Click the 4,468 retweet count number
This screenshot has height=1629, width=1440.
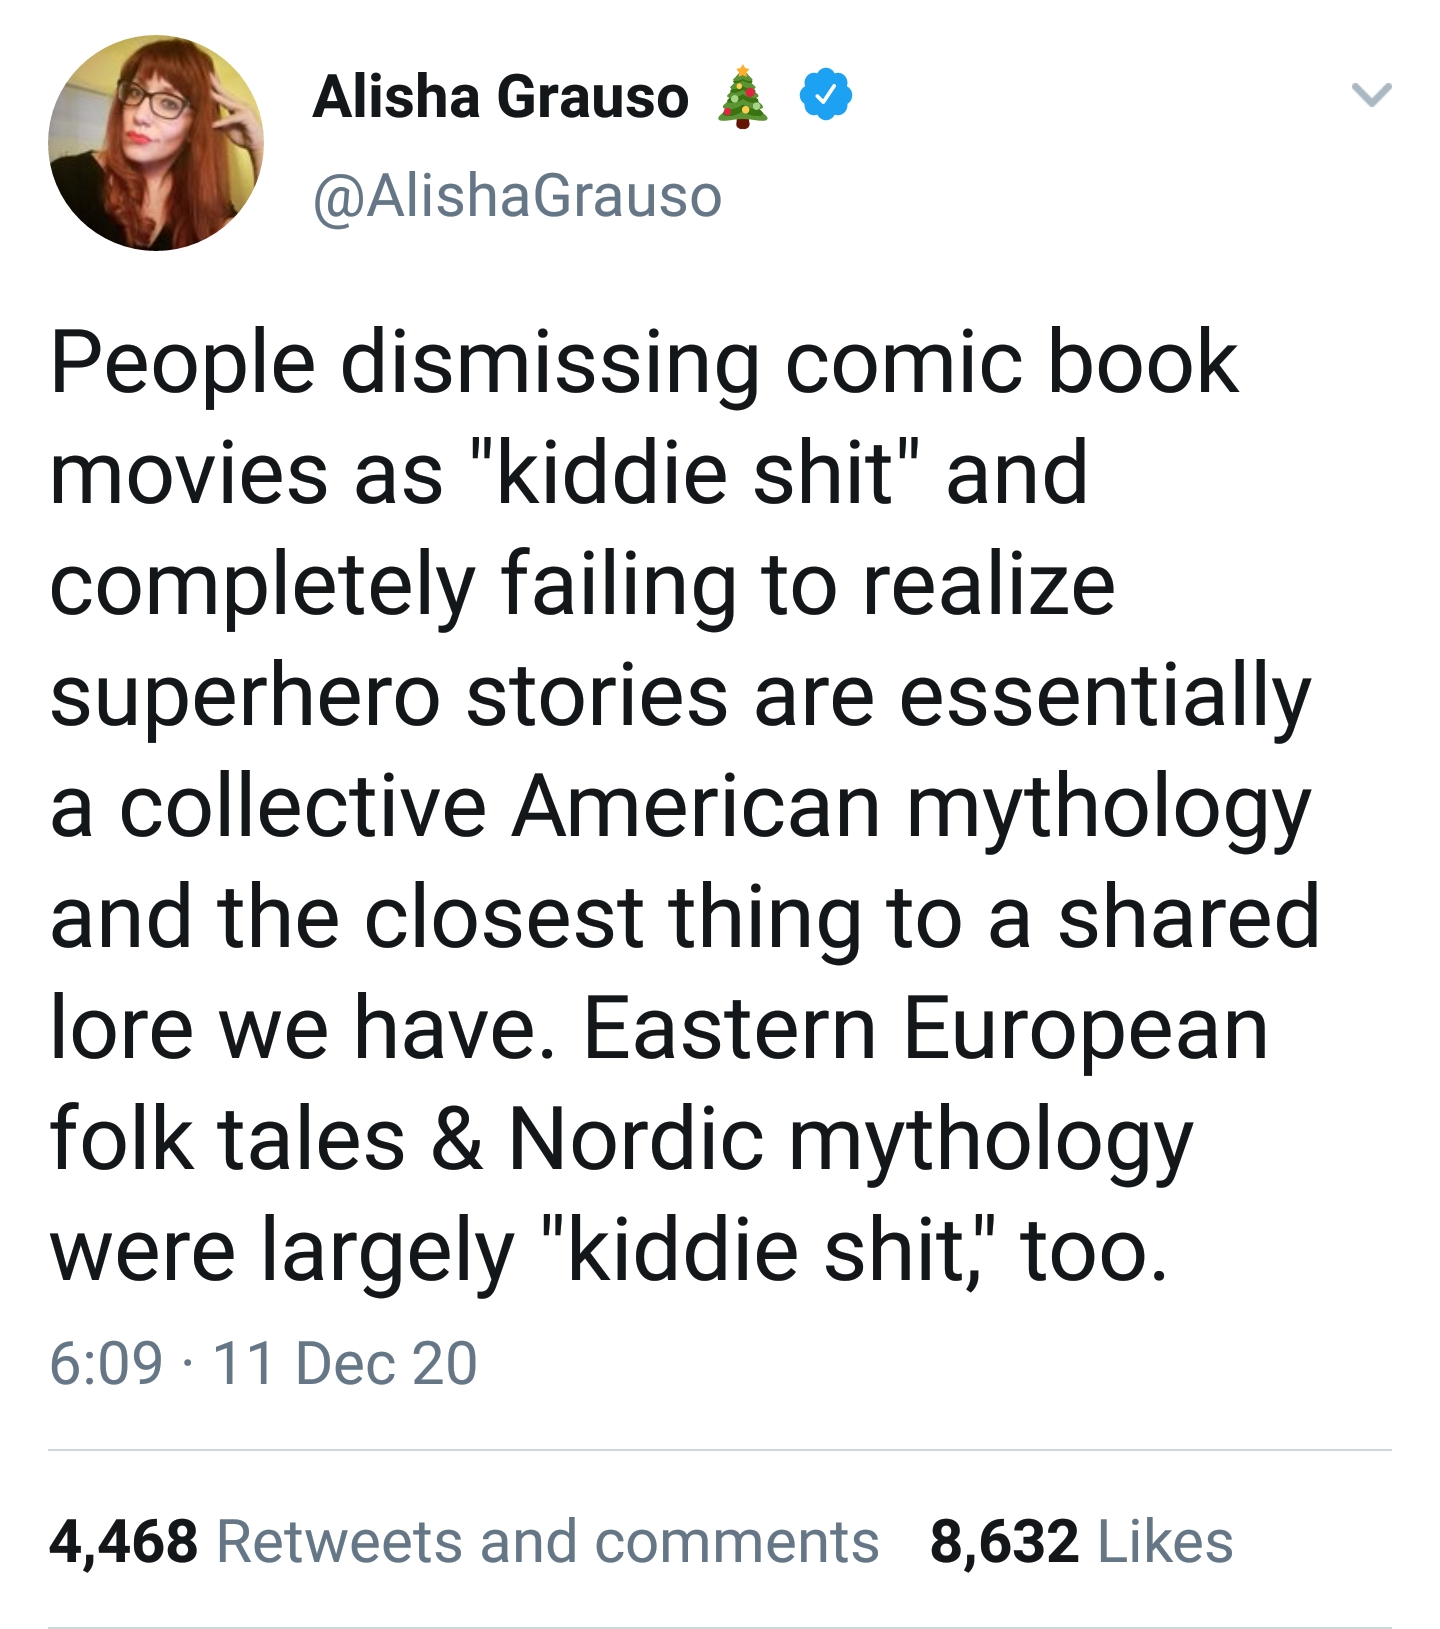(x=123, y=1541)
